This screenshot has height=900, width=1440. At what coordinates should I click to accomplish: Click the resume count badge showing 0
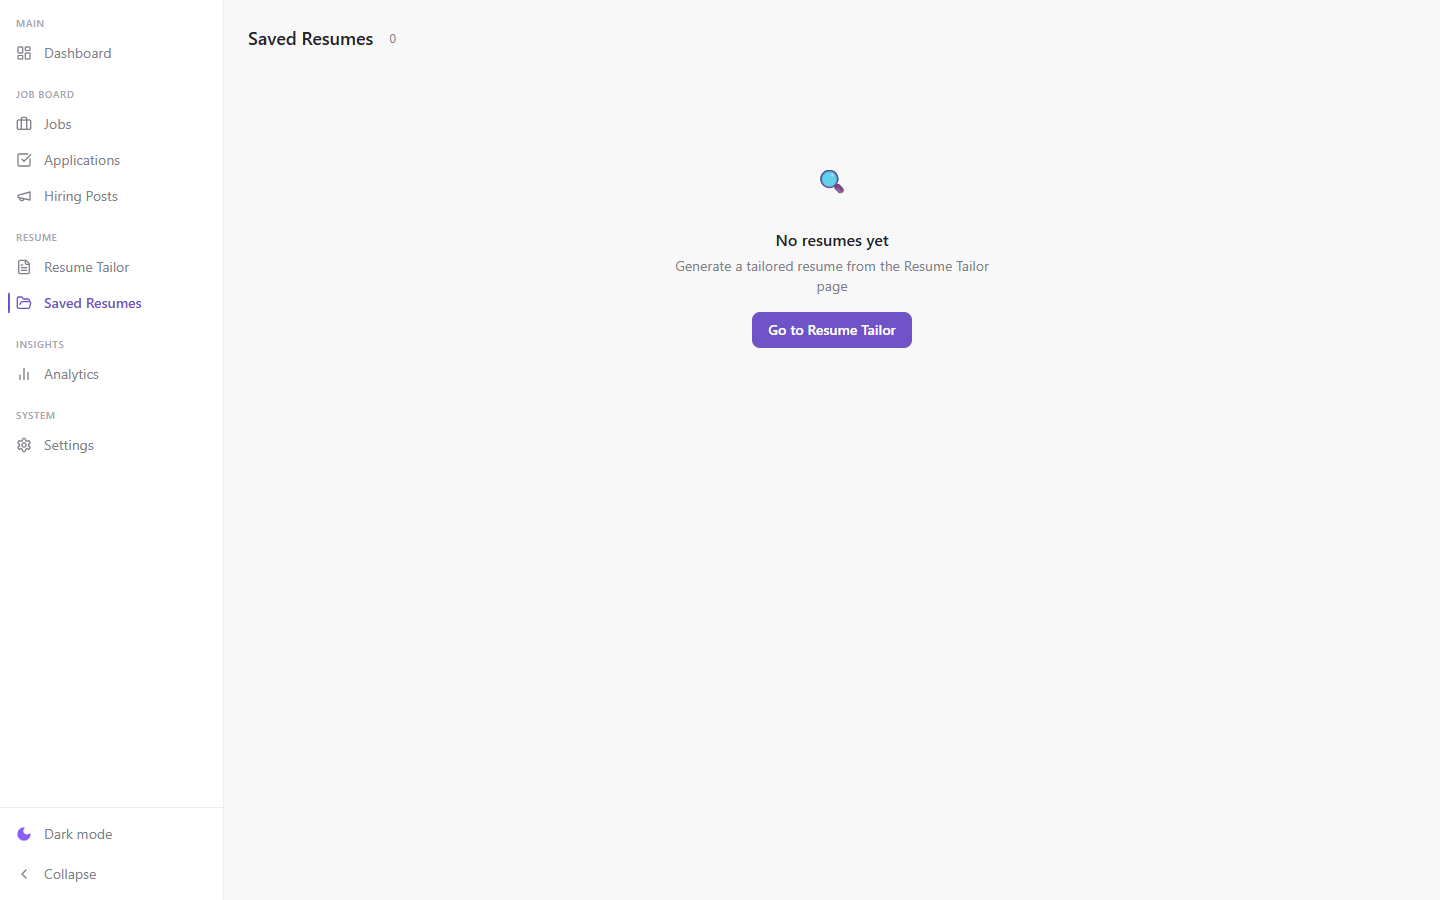click(393, 39)
